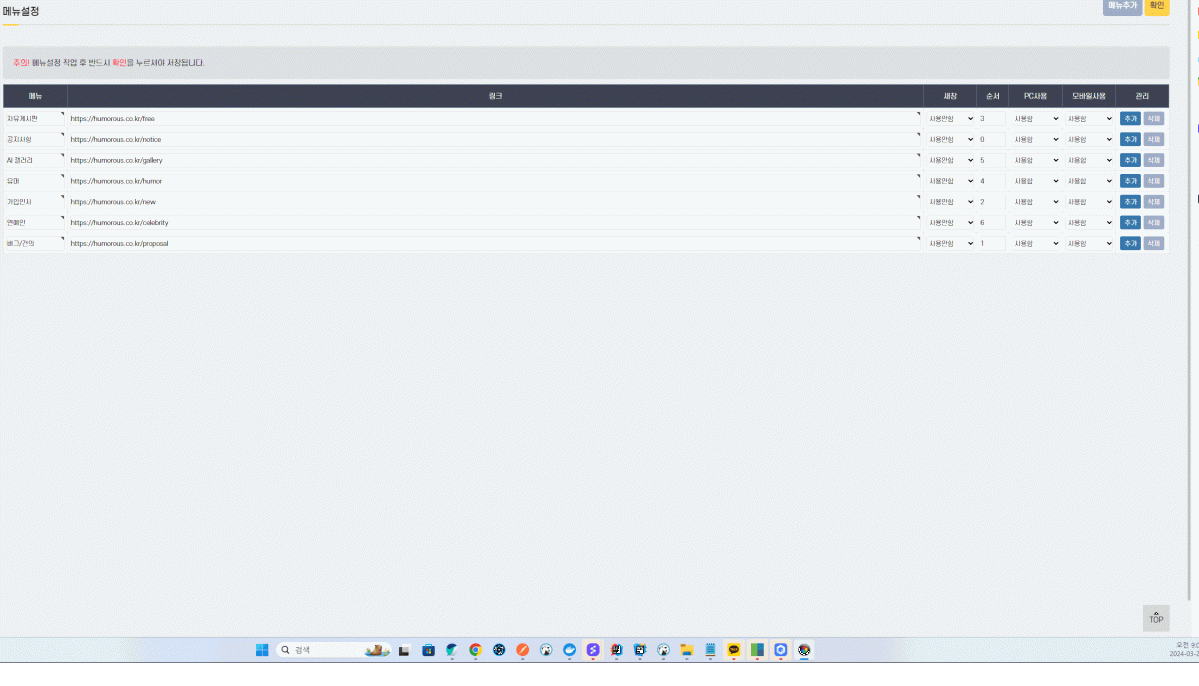Click 삭제 in the 공지사항 row
Viewport: 1199px width, 686px height.
pos(1154,139)
